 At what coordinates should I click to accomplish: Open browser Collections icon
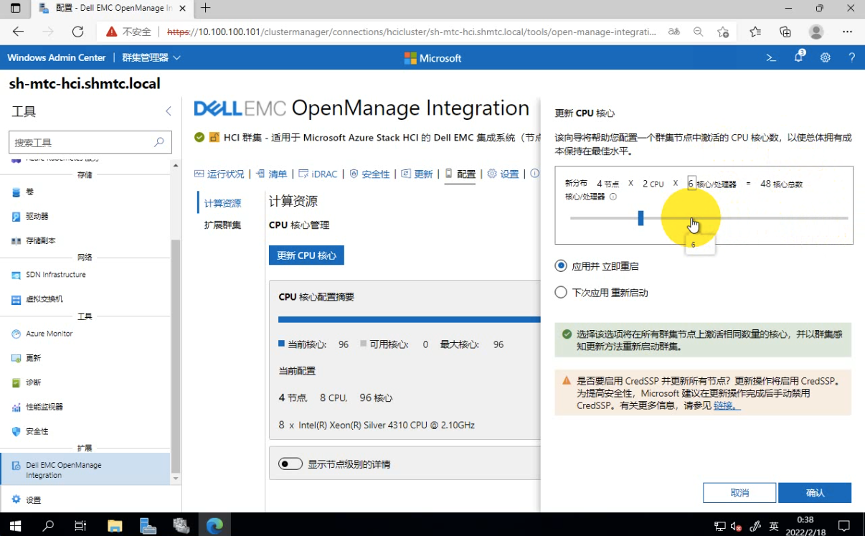tap(785, 32)
